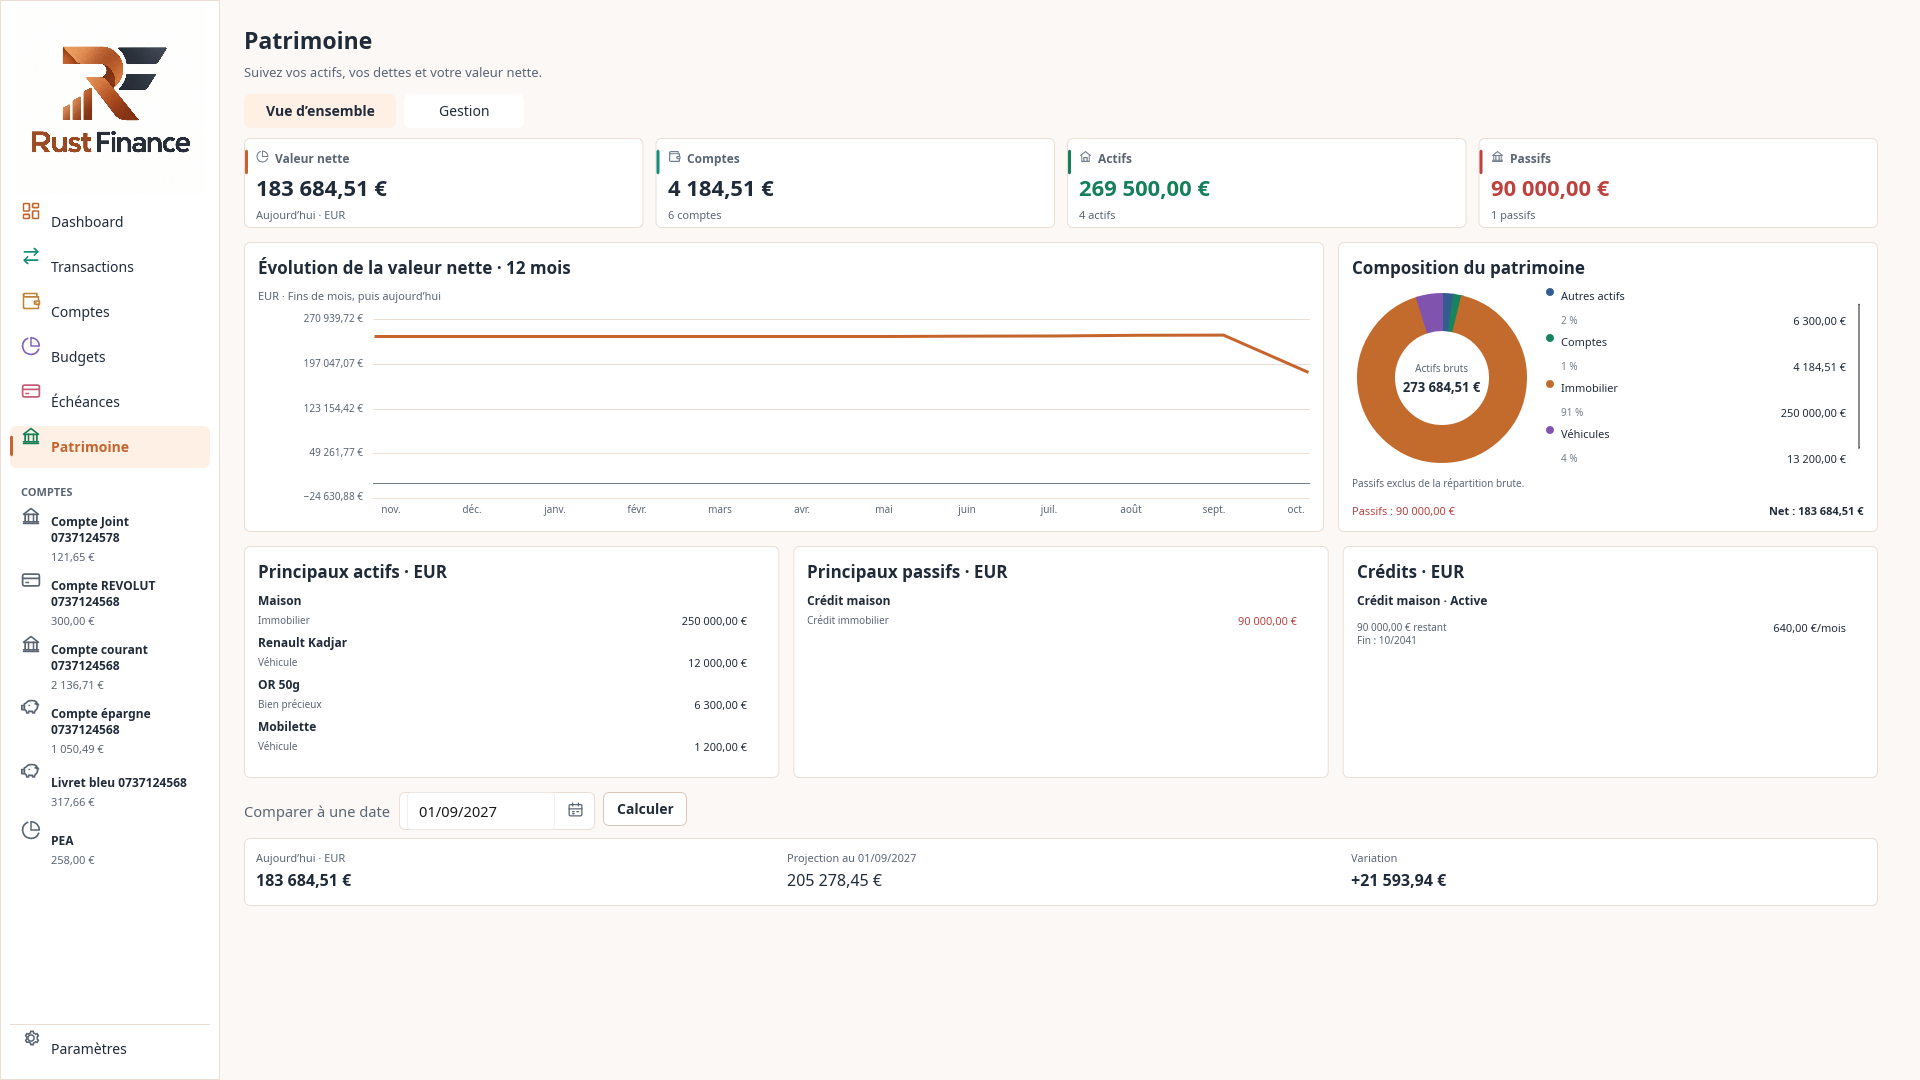Click the blue Autres actifs legend dot
The height and width of the screenshot is (1080, 1920).
1550,292
